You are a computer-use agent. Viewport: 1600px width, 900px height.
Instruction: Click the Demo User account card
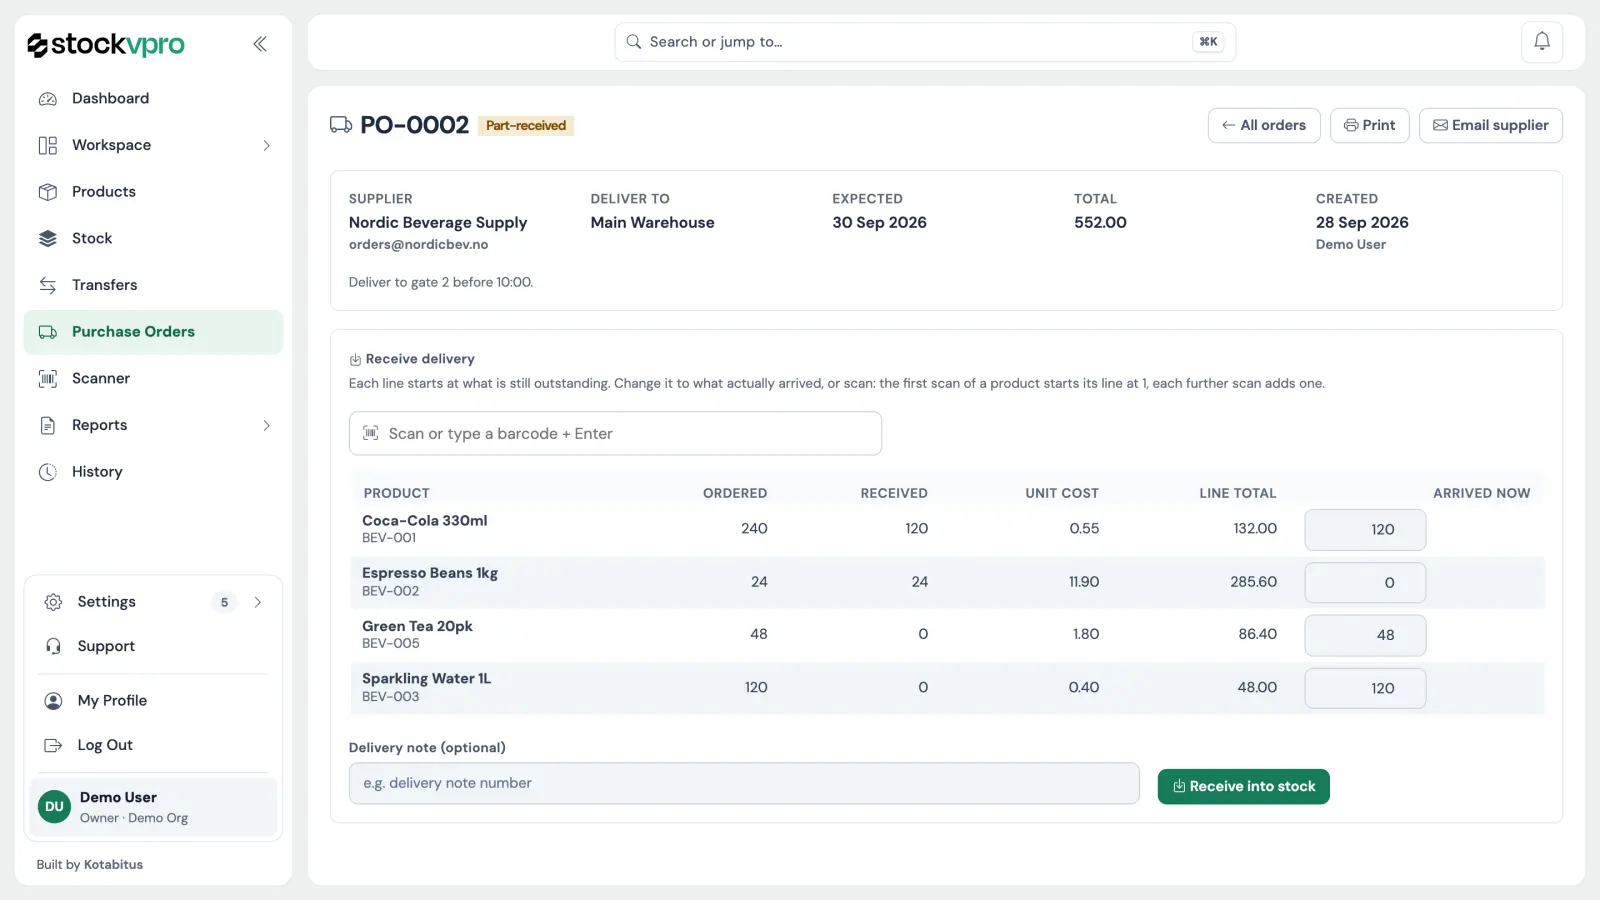153,807
